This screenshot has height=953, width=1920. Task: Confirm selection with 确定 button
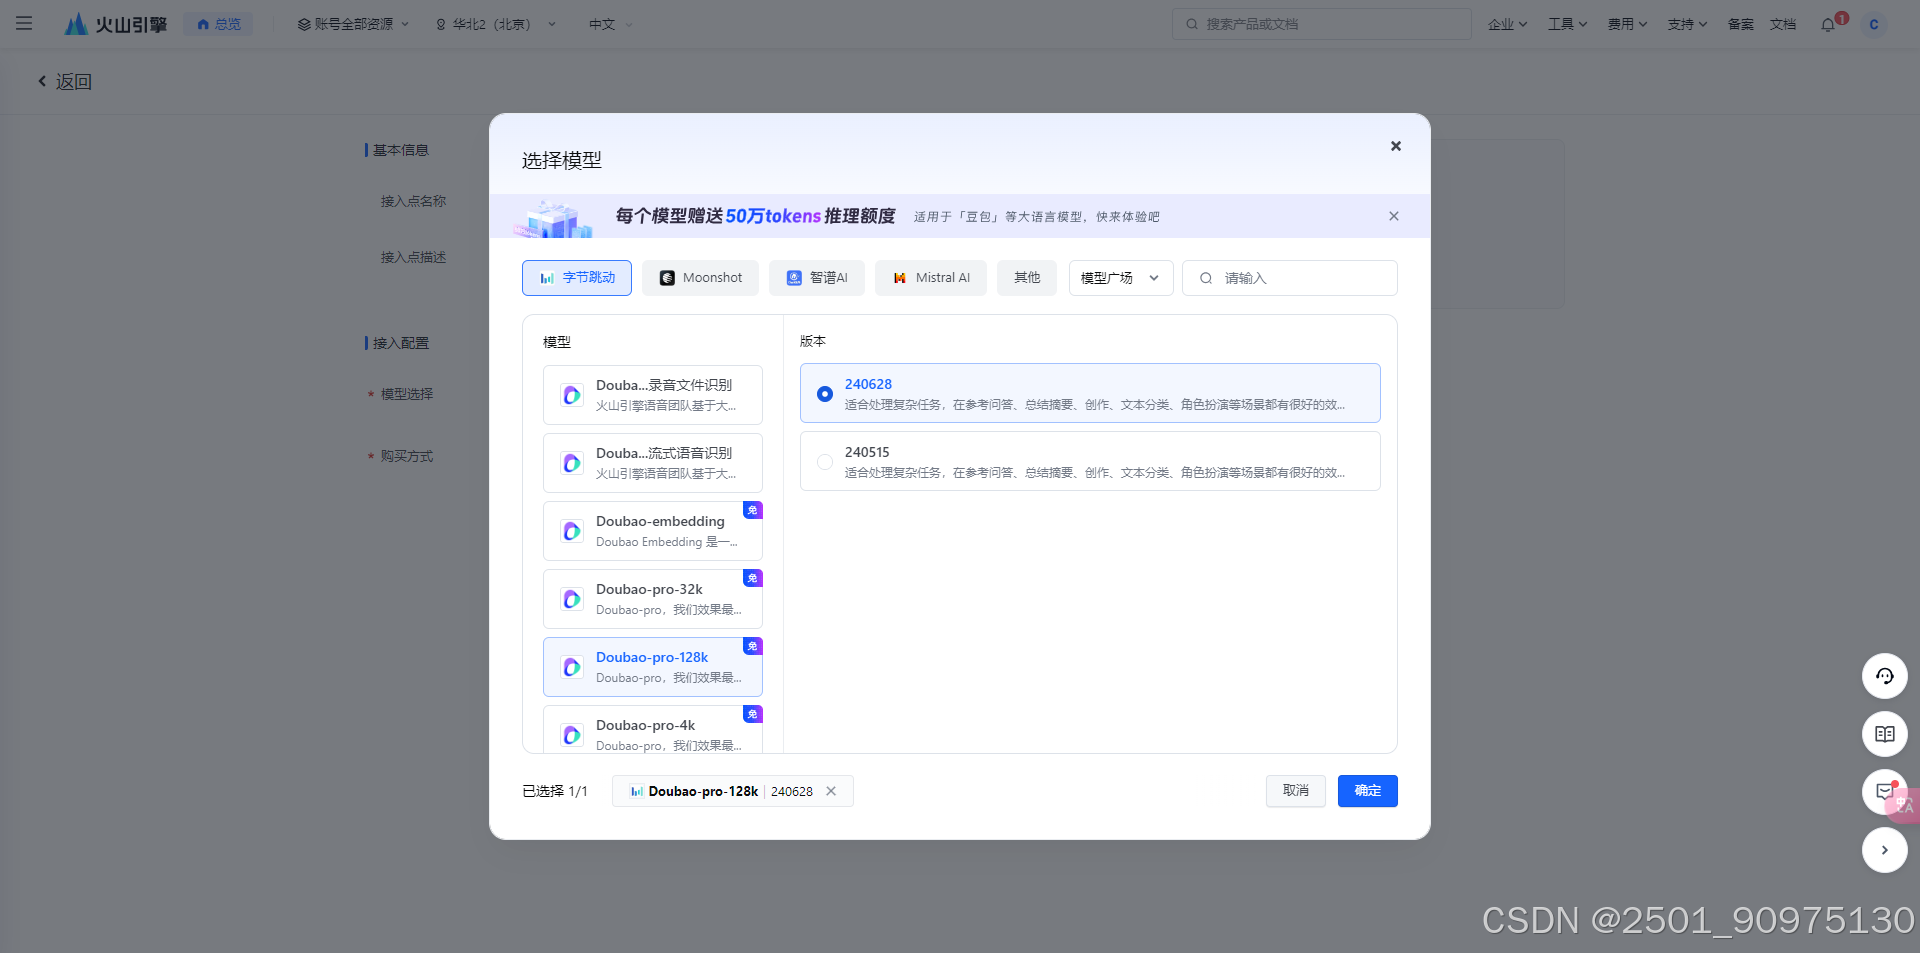1368,791
